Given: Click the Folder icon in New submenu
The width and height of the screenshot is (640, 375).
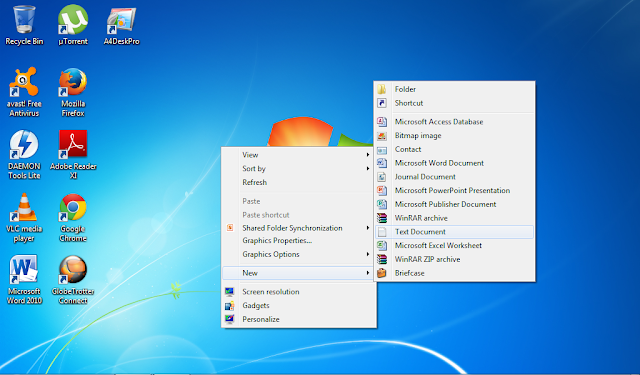Looking at the screenshot, I should click(x=382, y=89).
